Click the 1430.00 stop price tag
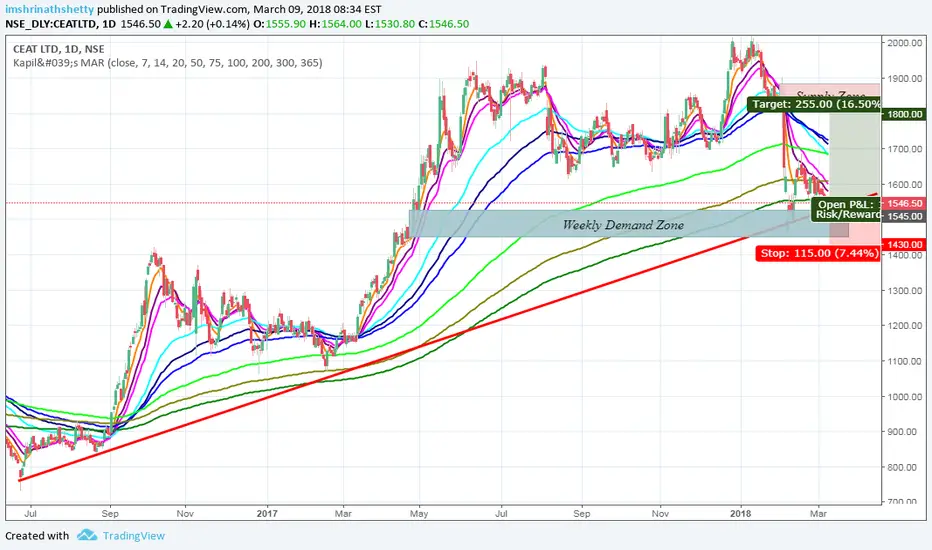This screenshot has height=550, width=932. click(x=905, y=244)
